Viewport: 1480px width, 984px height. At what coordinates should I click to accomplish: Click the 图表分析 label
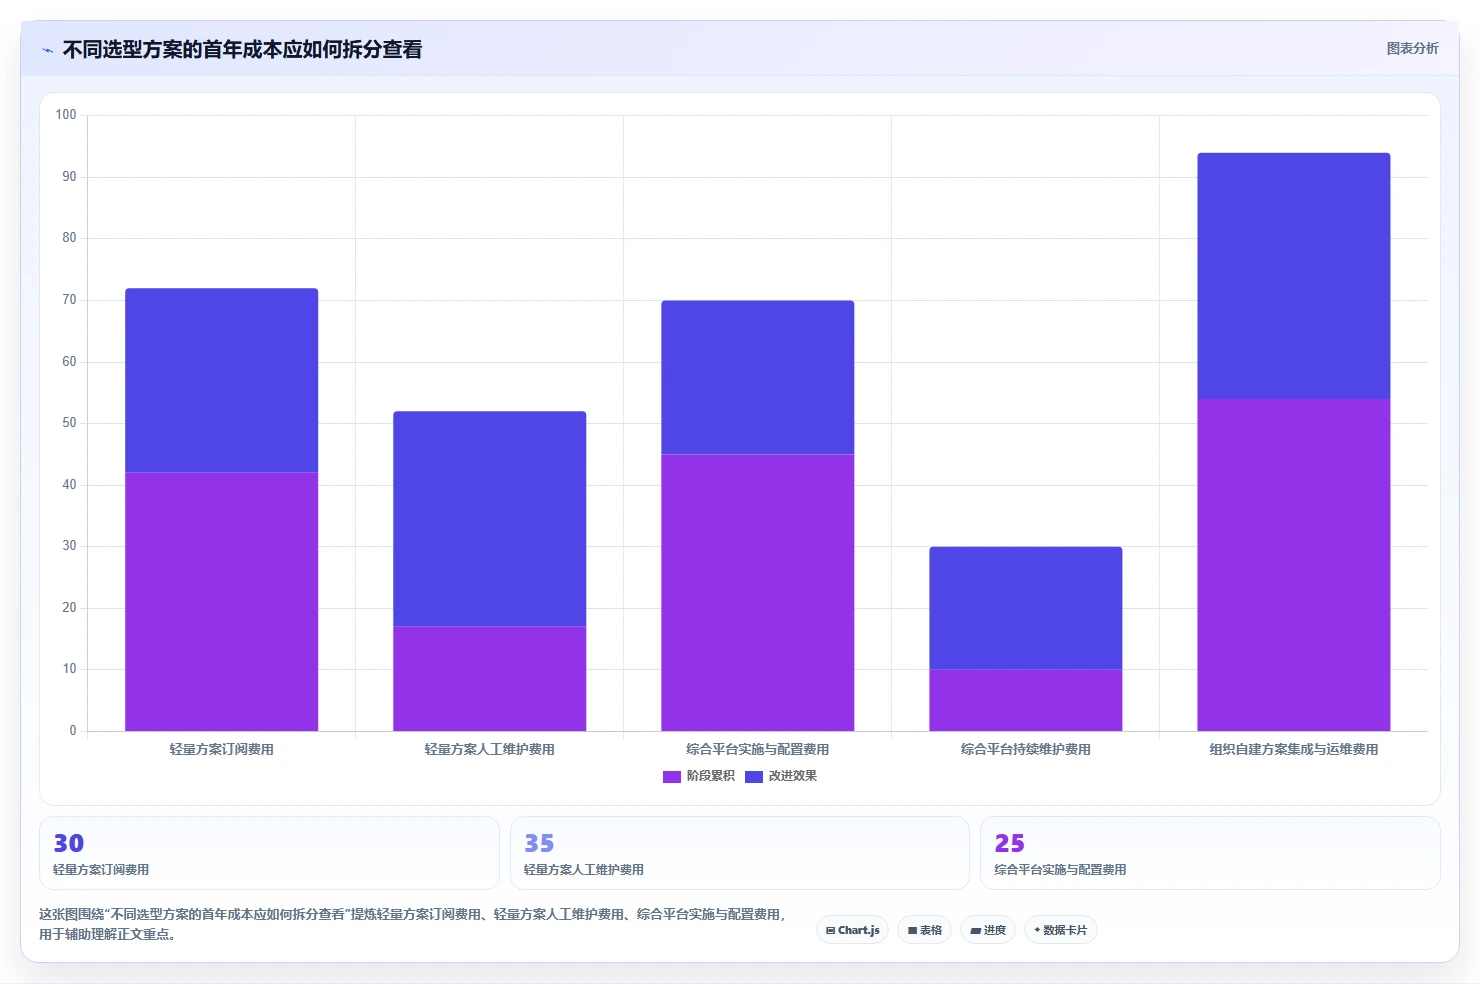1412,48
